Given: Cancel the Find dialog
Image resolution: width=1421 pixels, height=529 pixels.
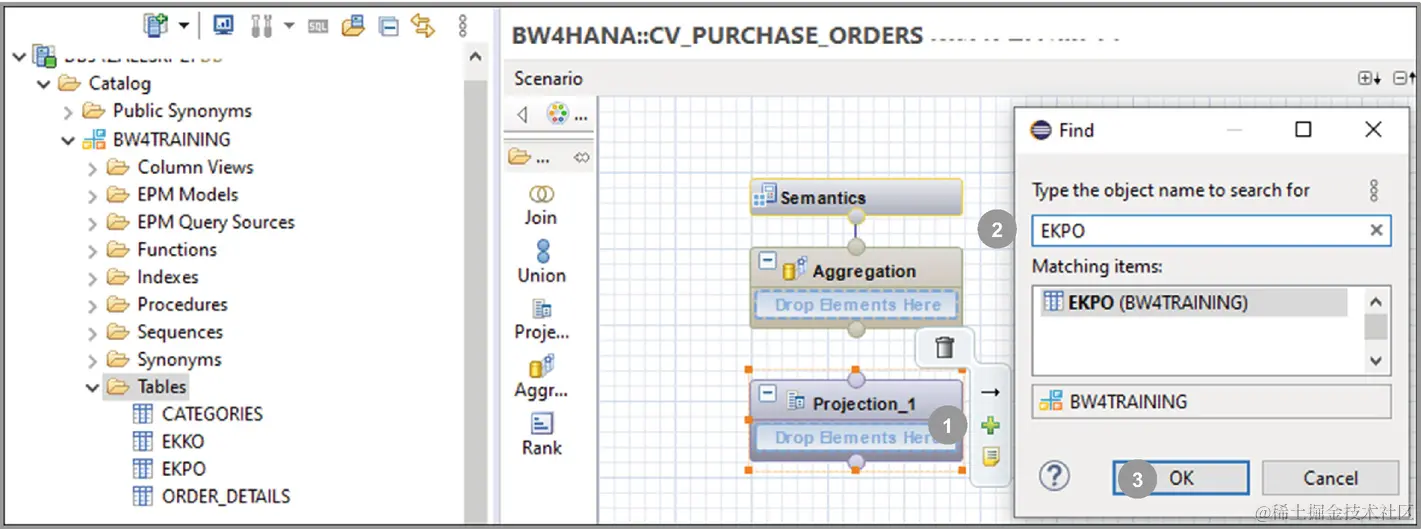Looking at the screenshot, I should coord(1330,478).
